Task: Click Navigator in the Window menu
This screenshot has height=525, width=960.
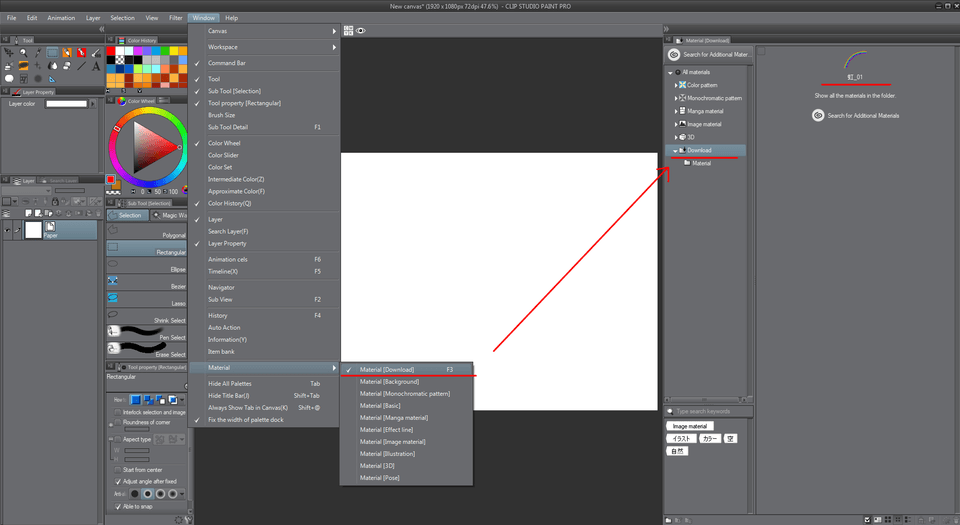Action: point(221,287)
